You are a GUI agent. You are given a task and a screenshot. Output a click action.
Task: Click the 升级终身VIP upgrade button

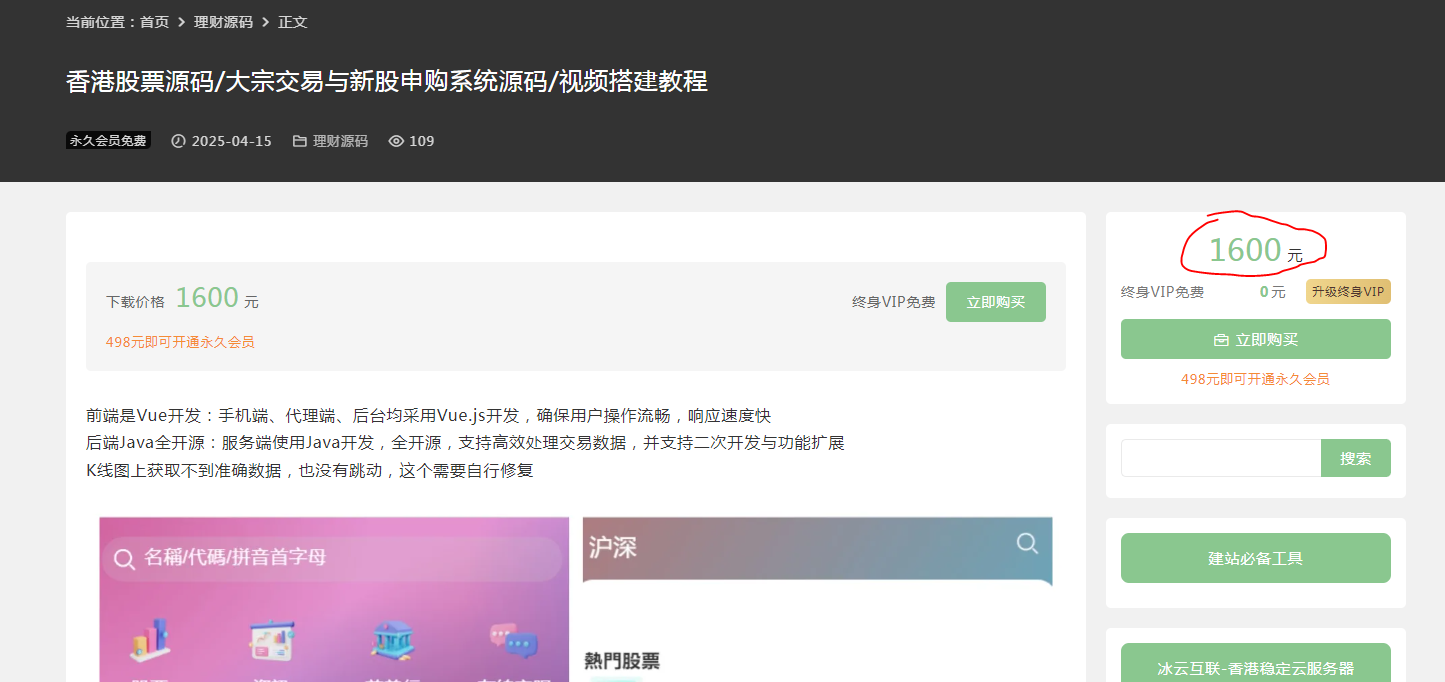(x=1347, y=292)
